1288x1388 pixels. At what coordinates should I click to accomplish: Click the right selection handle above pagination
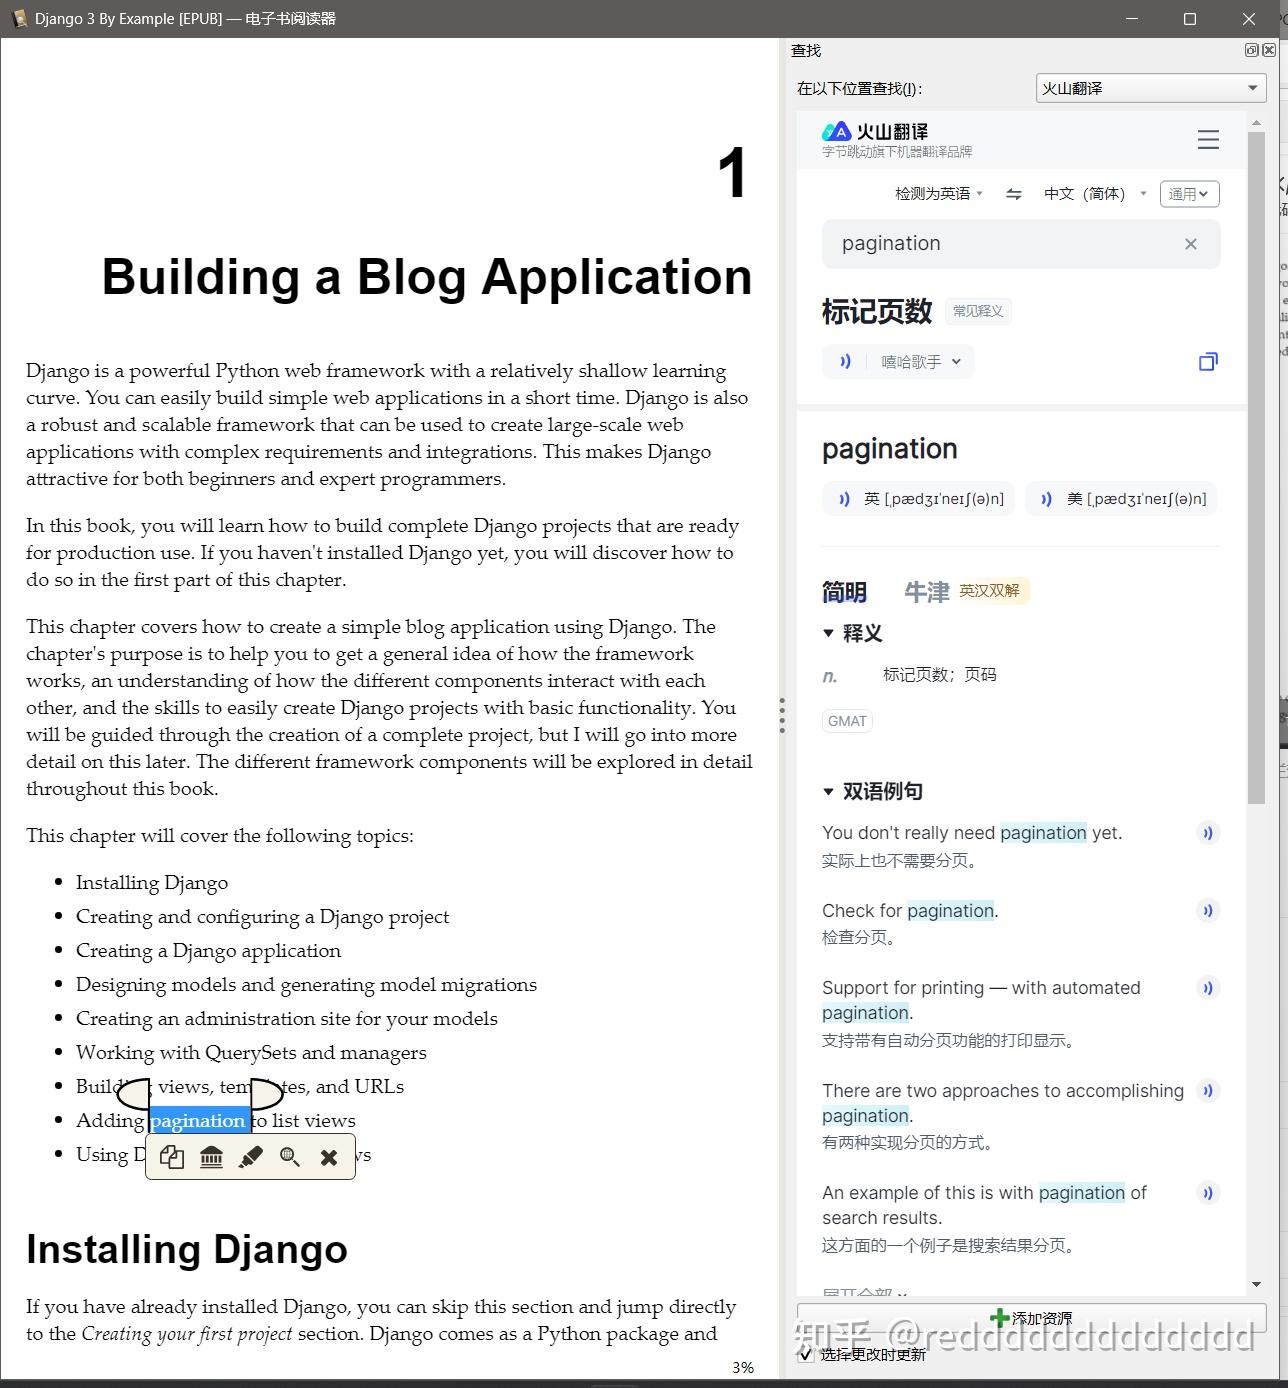coord(267,1095)
